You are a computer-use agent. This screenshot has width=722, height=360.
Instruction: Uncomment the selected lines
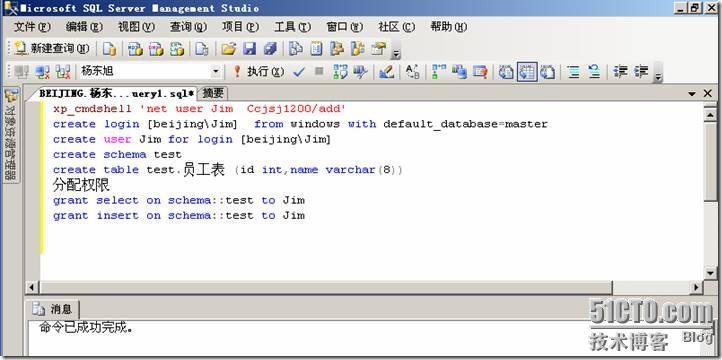[594, 71]
